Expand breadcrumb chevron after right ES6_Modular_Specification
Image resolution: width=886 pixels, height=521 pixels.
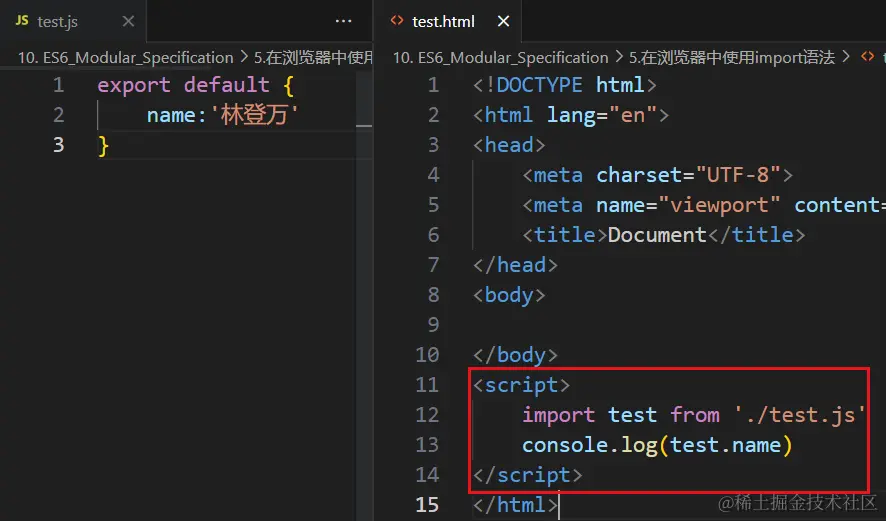(619, 57)
